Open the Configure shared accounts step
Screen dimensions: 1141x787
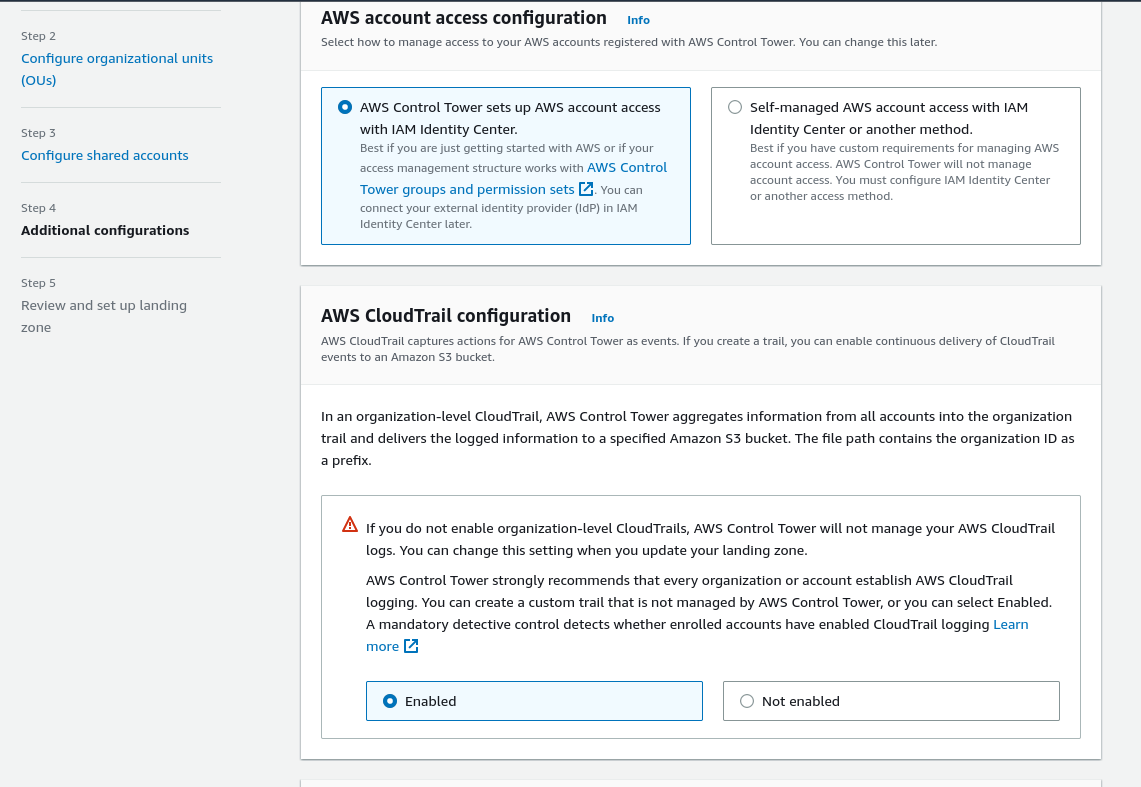tap(105, 155)
